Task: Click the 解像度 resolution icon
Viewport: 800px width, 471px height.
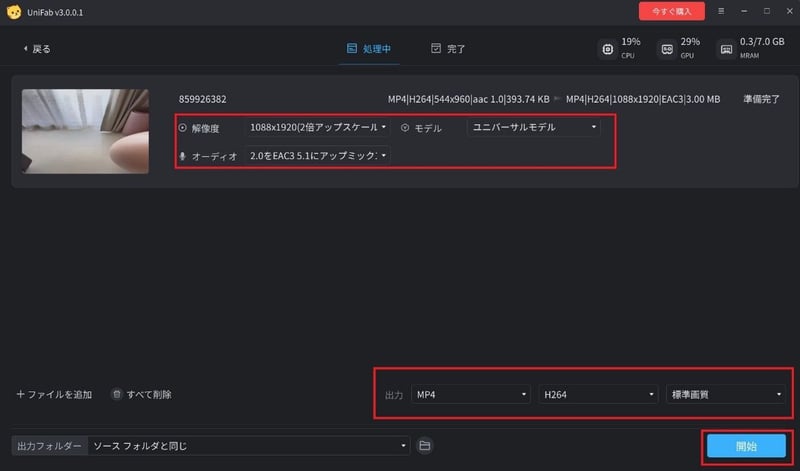Action: 183,128
